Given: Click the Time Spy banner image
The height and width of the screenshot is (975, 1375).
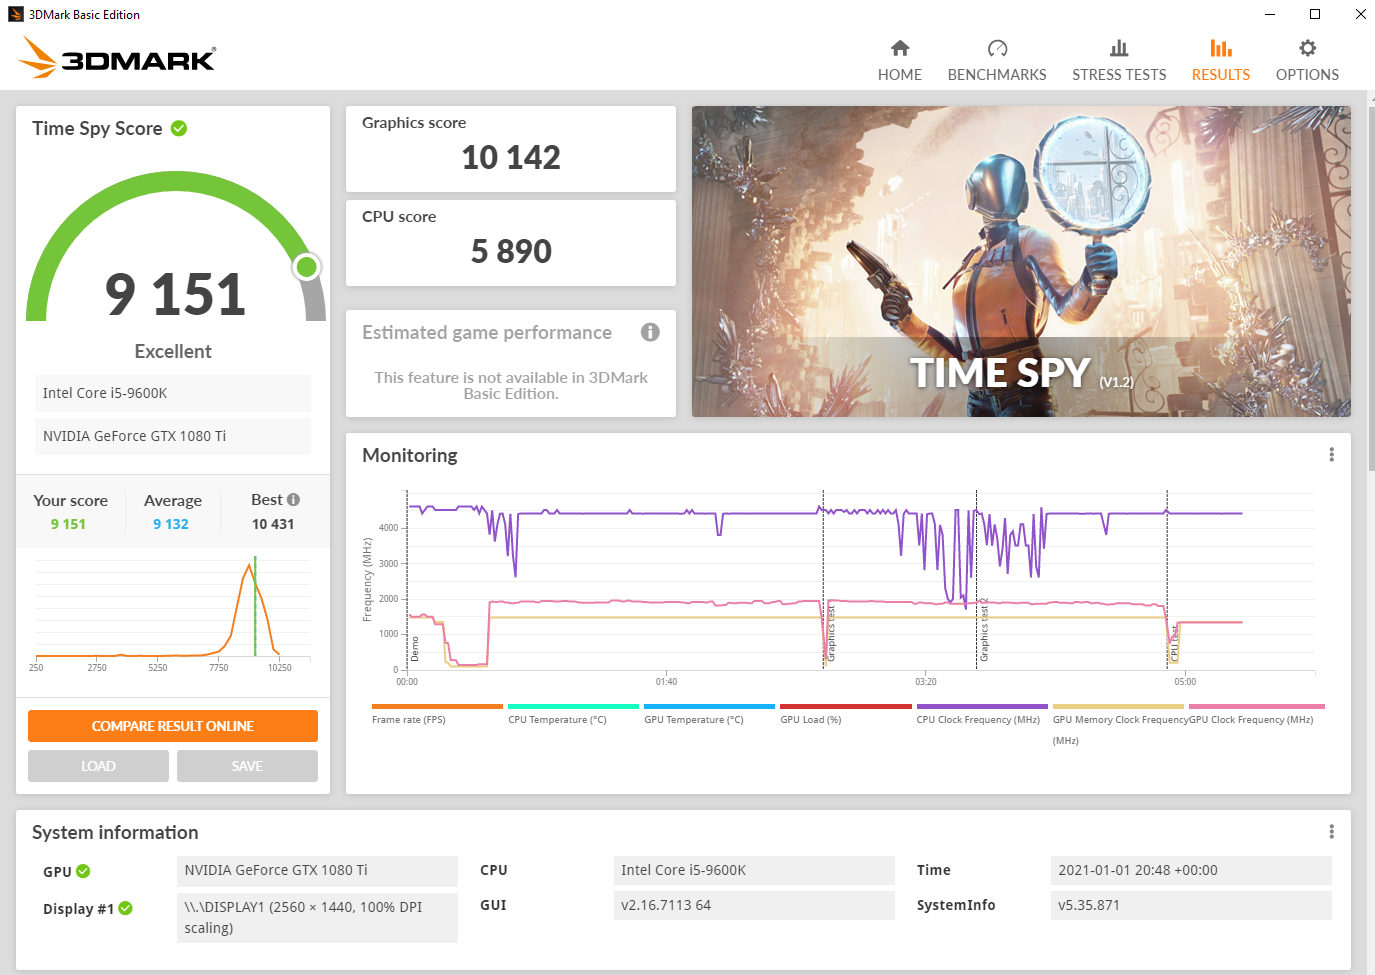Looking at the screenshot, I should (1021, 261).
